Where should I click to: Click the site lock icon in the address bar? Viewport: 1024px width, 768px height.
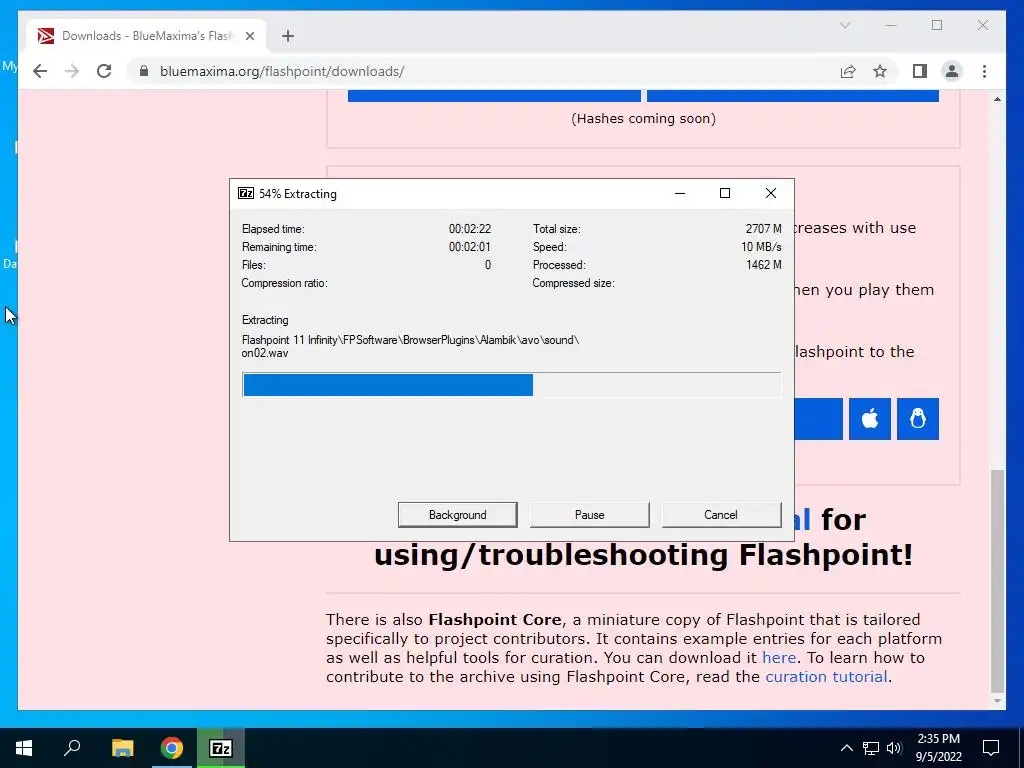click(x=144, y=71)
